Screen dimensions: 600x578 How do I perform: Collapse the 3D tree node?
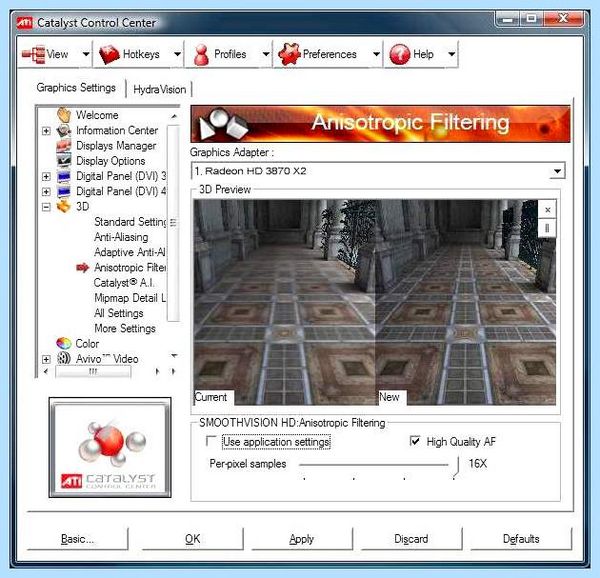click(x=46, y=207)
